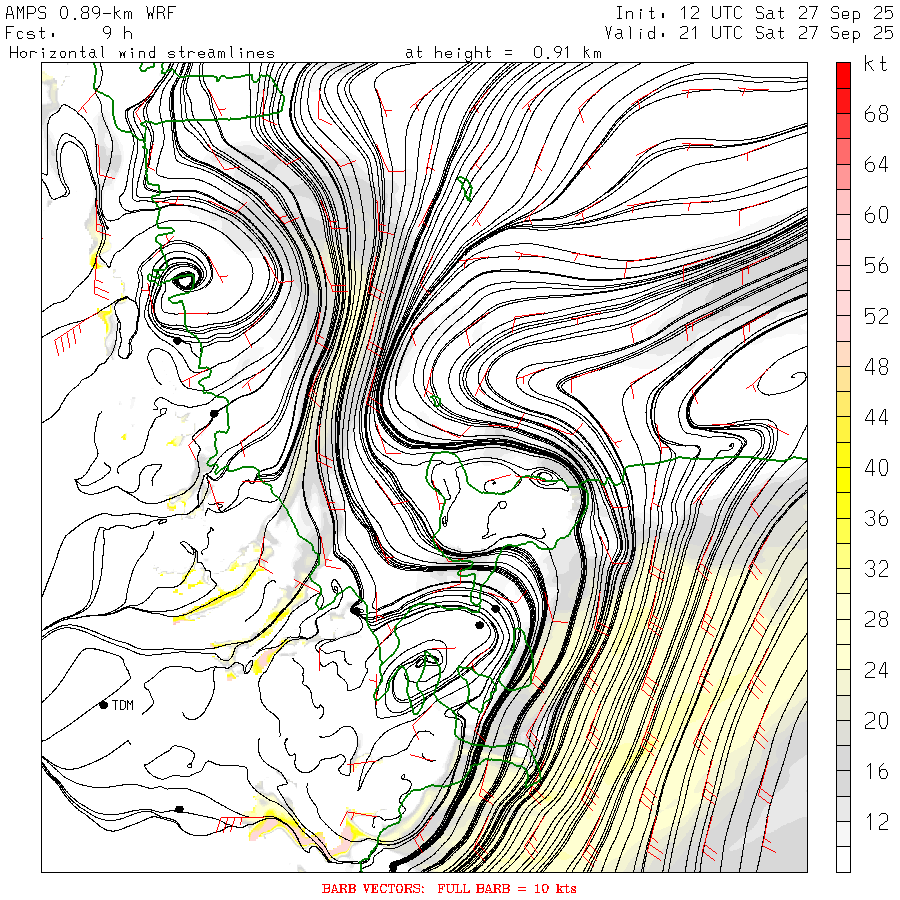Screen dimensions: 900x900
Task: Click the 28 colorbar value label
Action: 876,620
